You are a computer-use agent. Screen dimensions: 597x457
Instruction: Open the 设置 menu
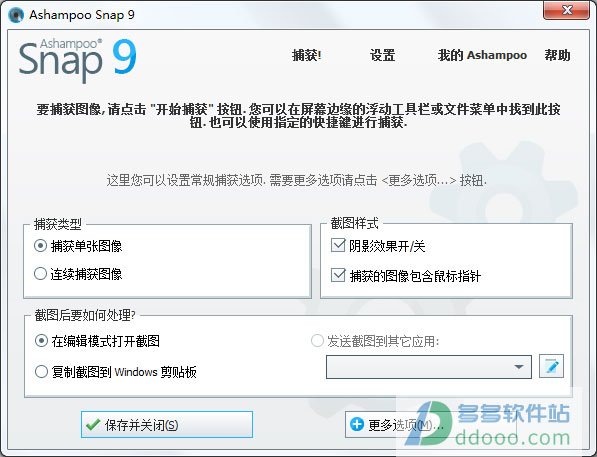click(x=382, y=55)
